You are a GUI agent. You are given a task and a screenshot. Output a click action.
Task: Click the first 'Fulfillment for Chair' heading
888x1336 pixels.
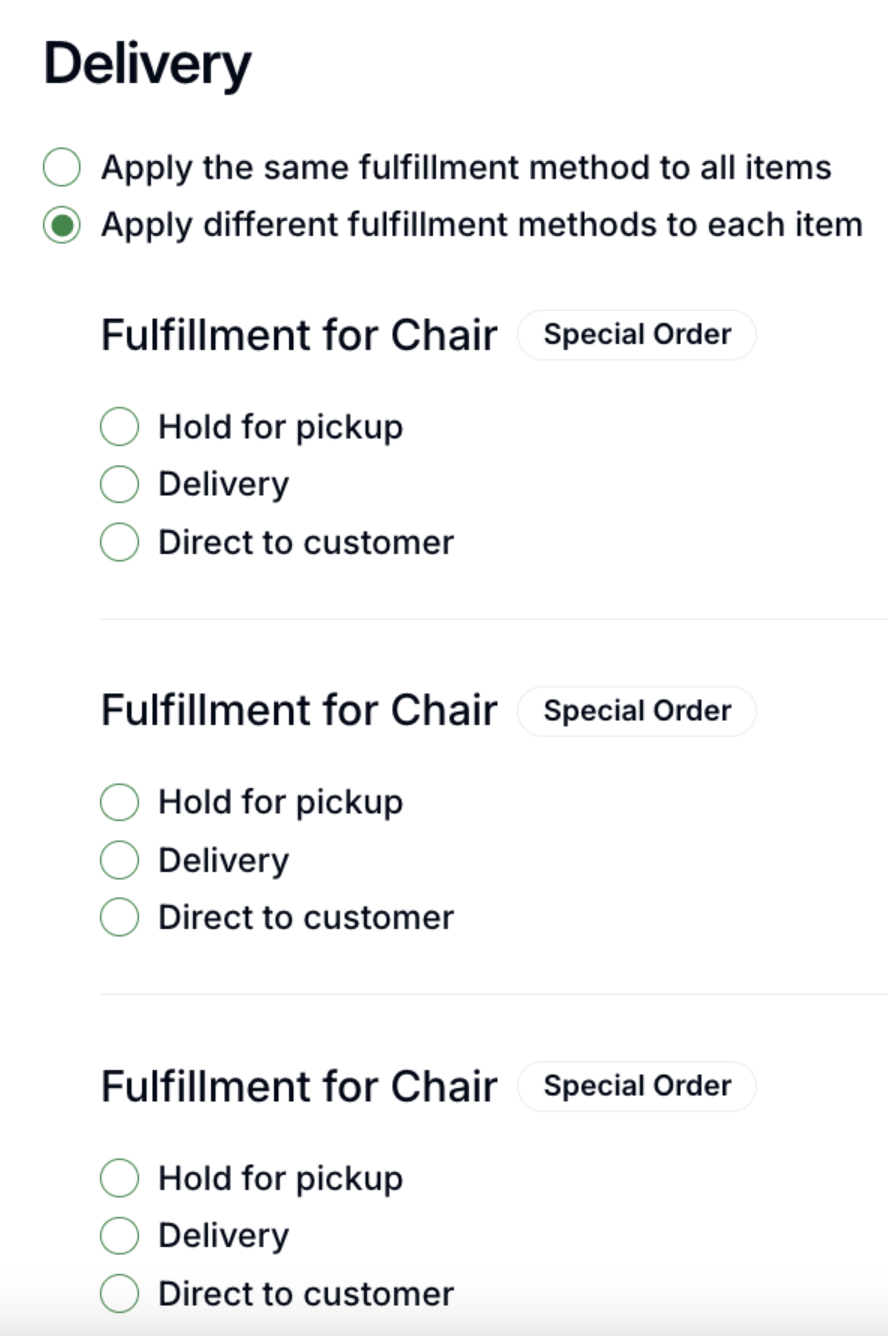pyautogui.click(x=299, y=336)
